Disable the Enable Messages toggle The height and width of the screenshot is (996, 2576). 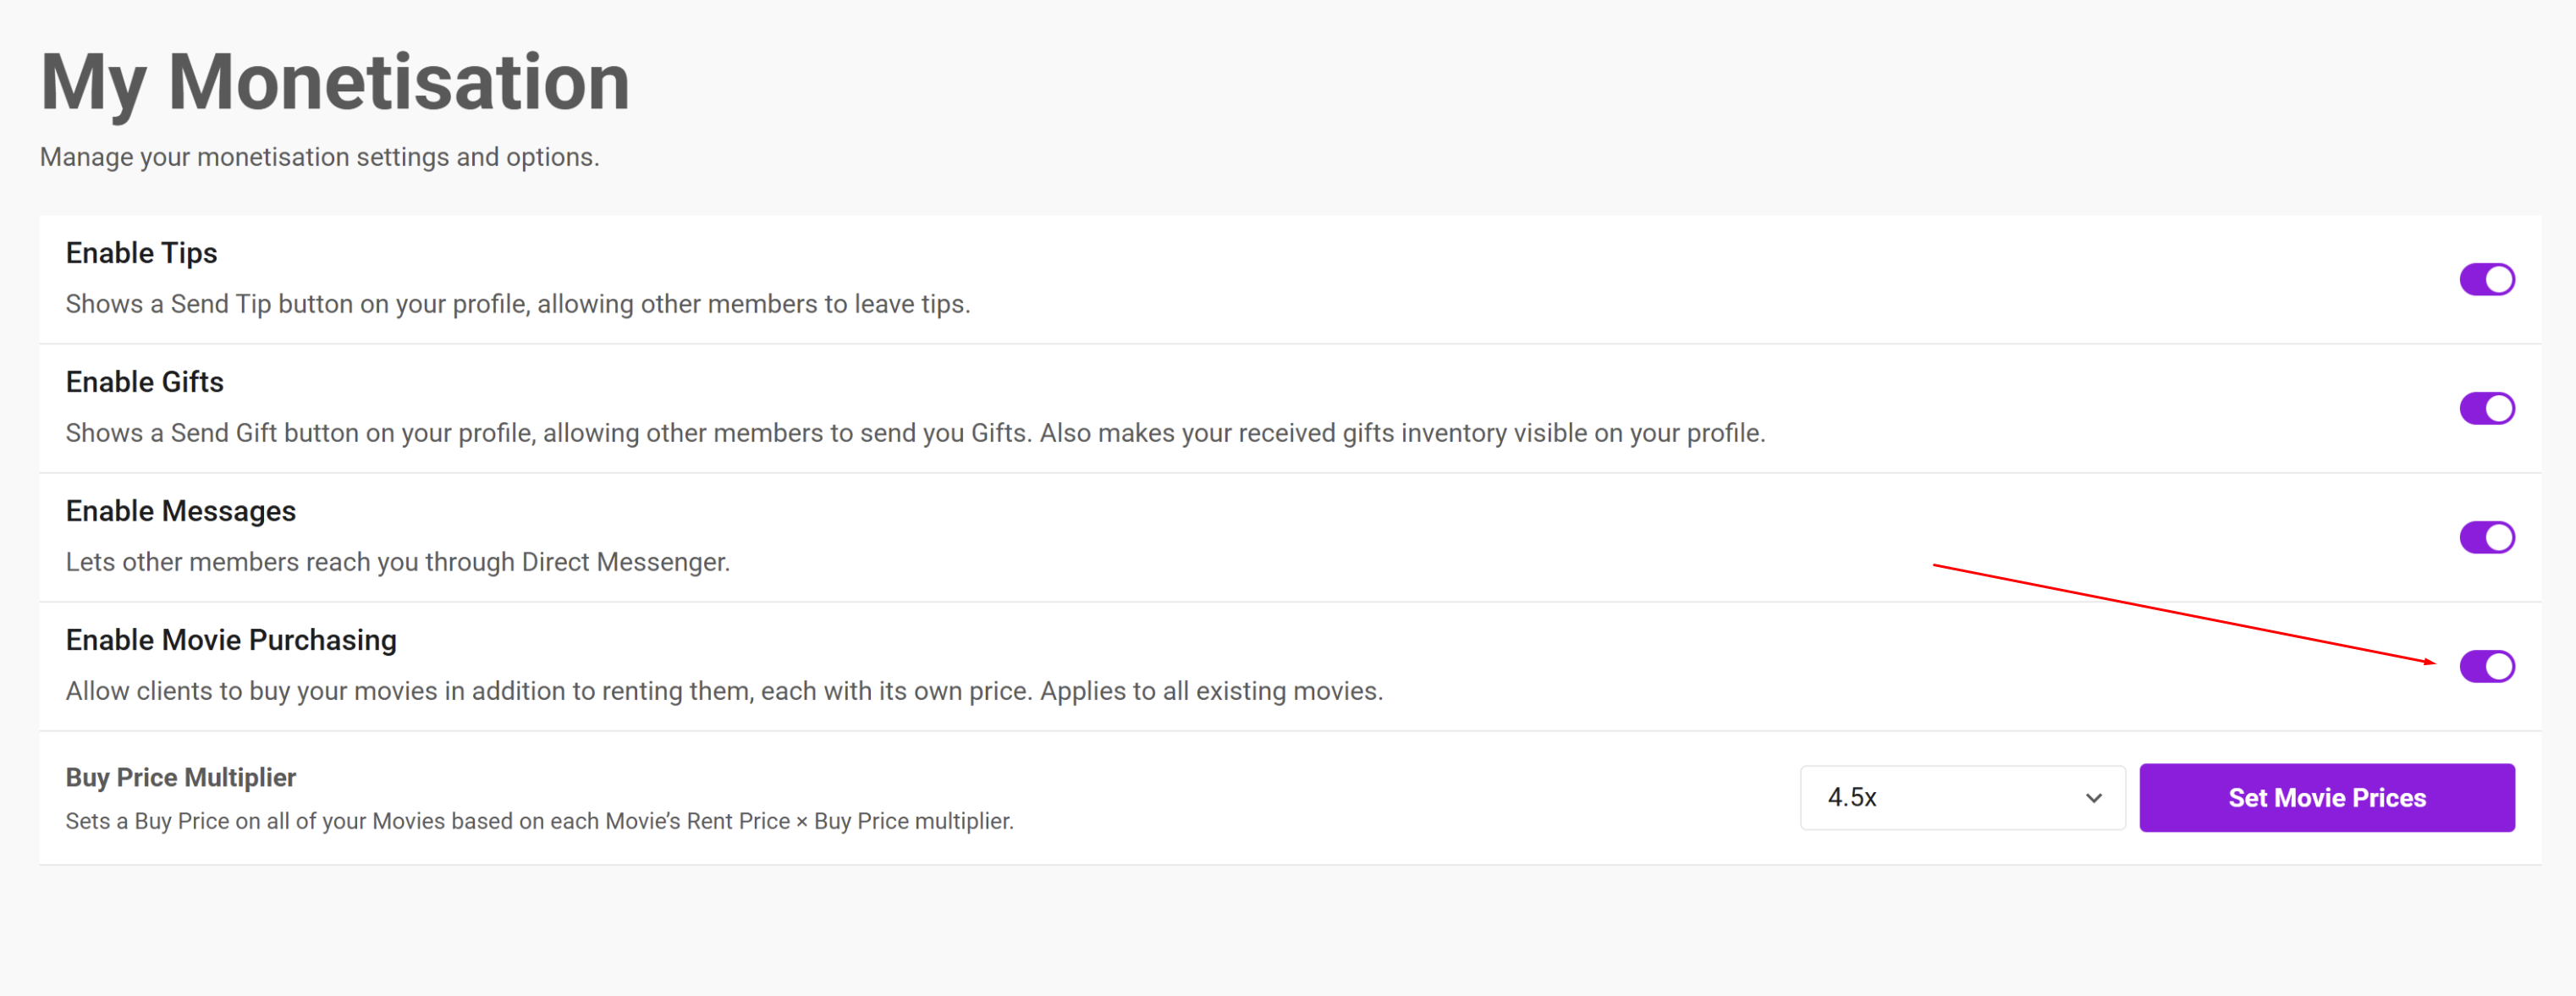[2486, 537]
